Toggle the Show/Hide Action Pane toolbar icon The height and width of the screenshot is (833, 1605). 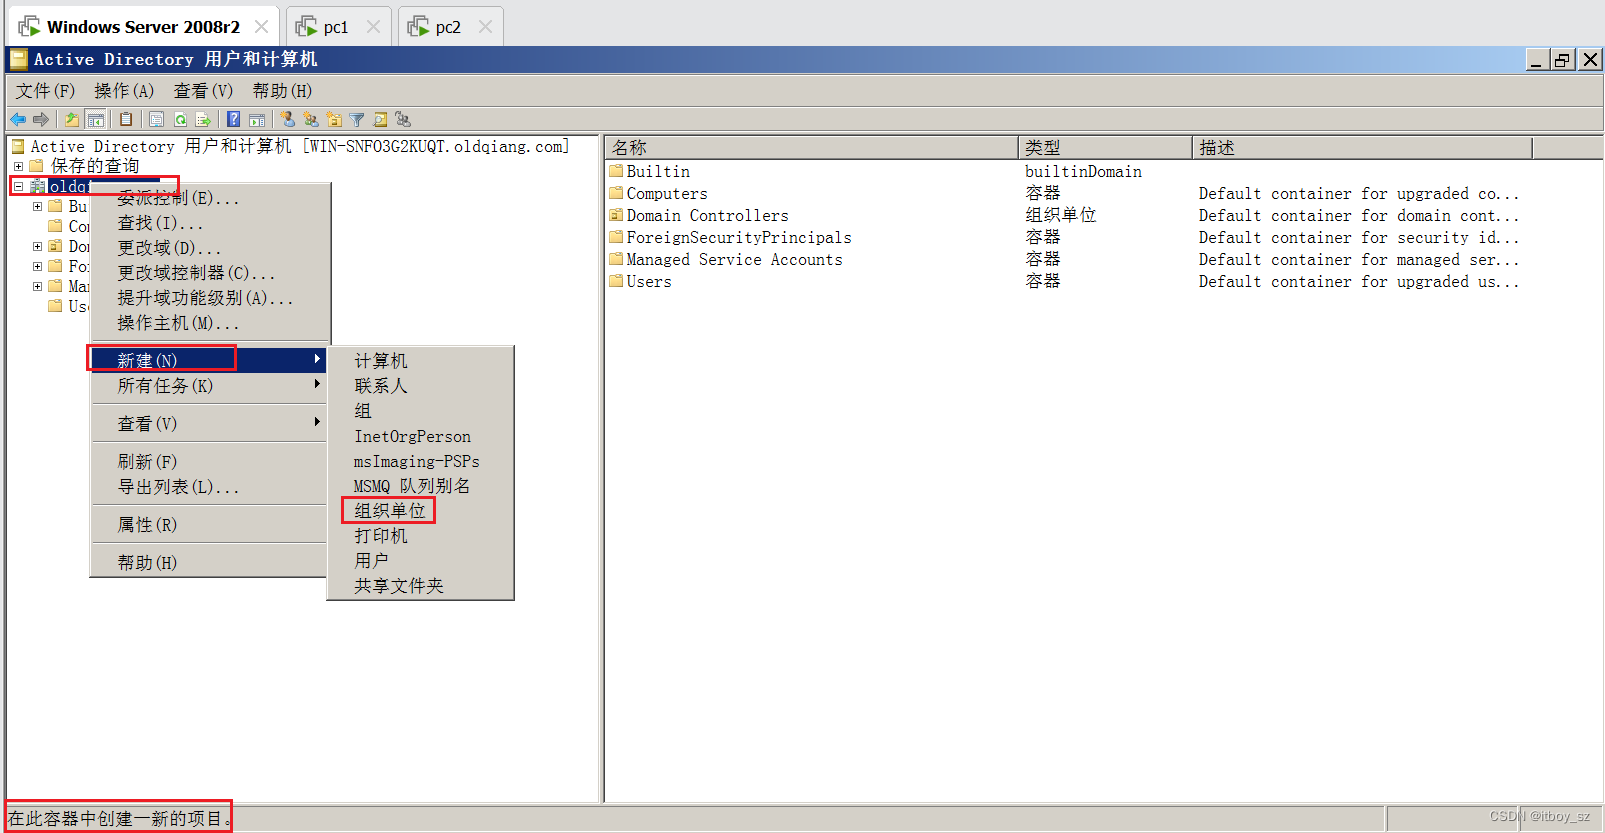coord(257,120)
